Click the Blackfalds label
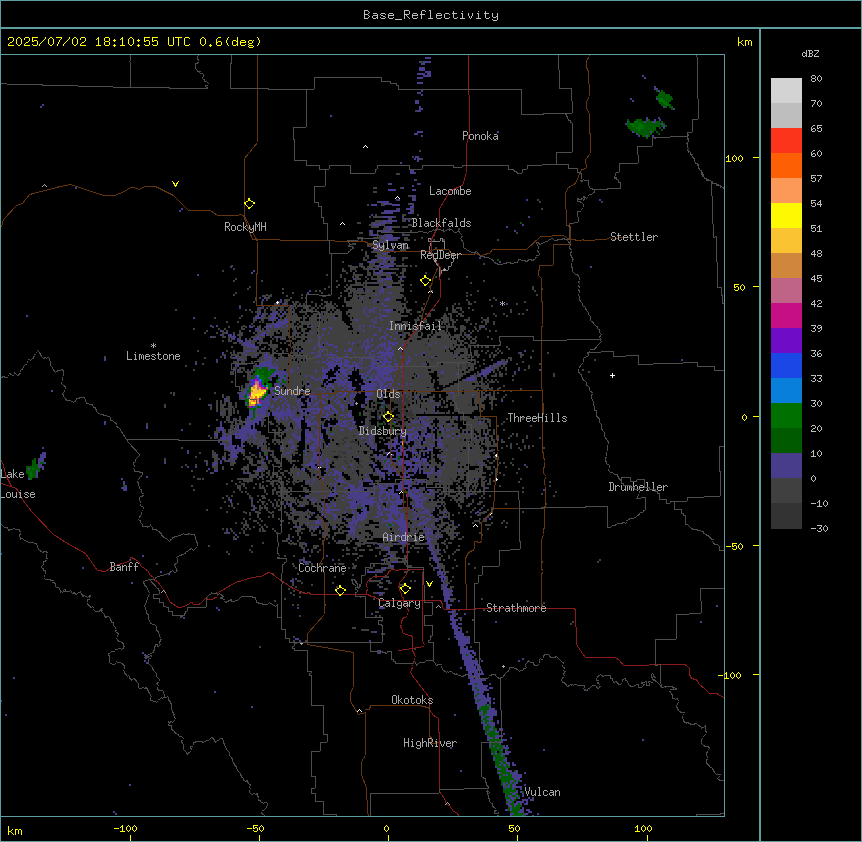Screen dimensions: 862x842 (x=441, y=223)
